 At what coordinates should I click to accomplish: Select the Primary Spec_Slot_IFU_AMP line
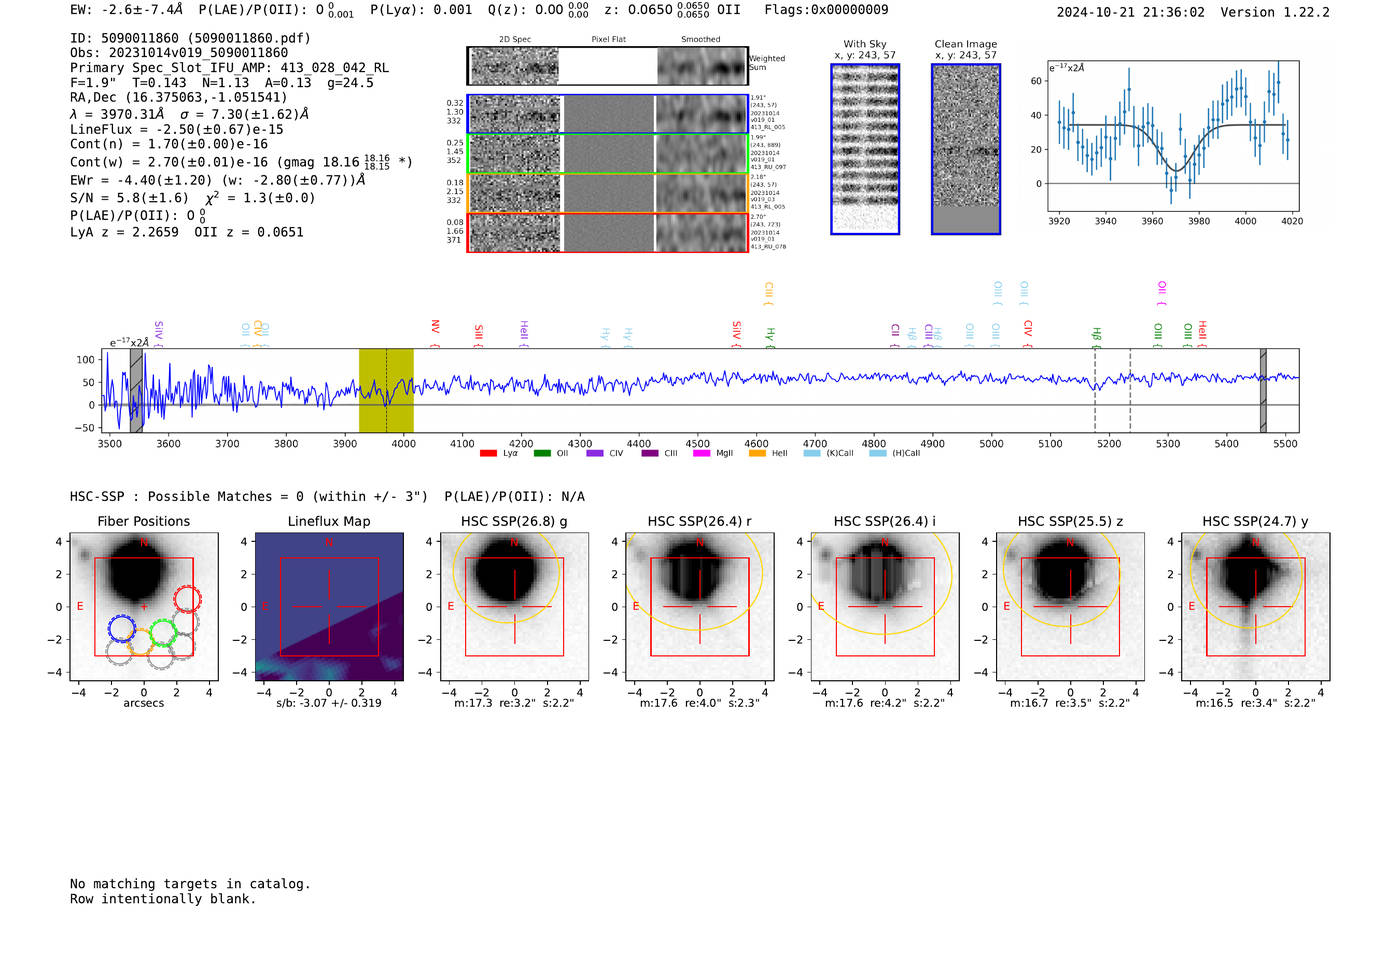[x=230, y=68]
